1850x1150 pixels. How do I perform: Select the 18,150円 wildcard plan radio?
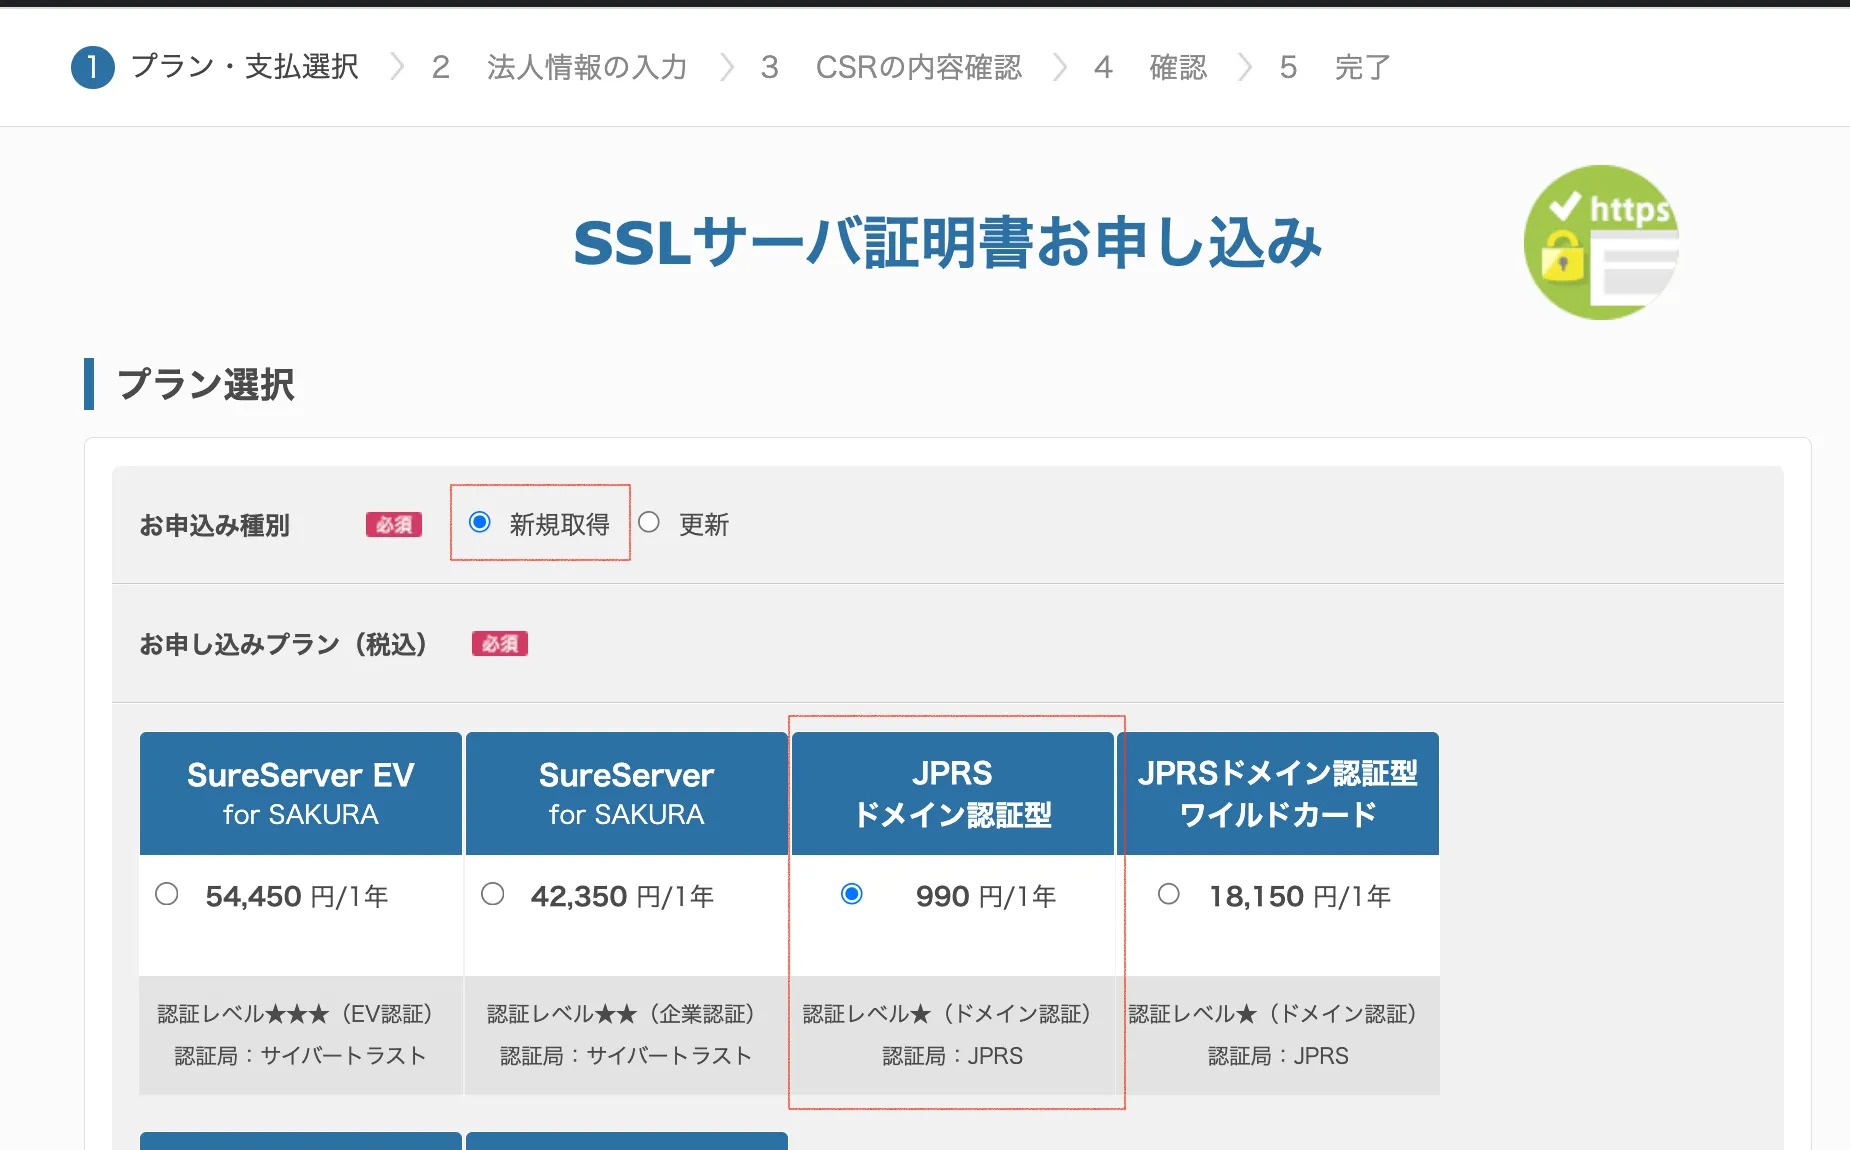1168,894
